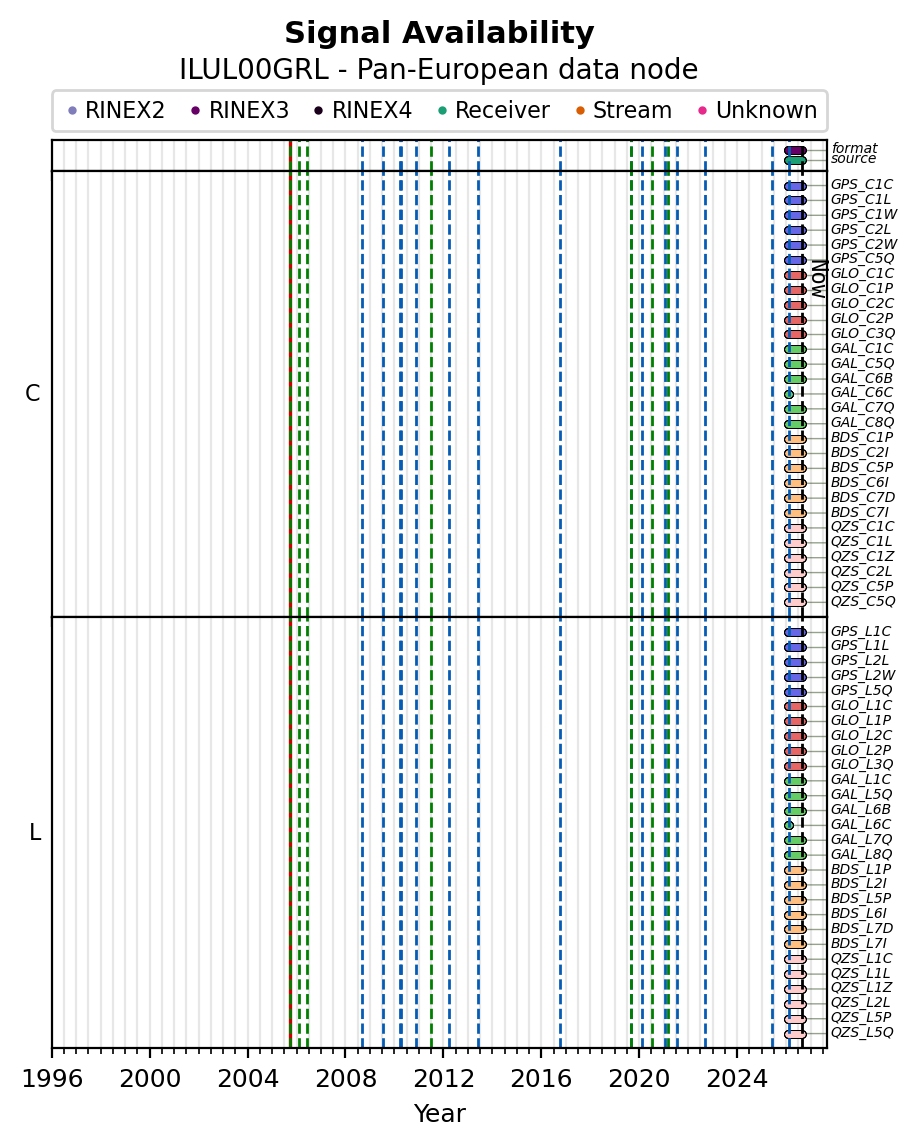Select the format row label
Image resolution: width=918 pixels, height=1147 pixels.
[x=854, y=148]
